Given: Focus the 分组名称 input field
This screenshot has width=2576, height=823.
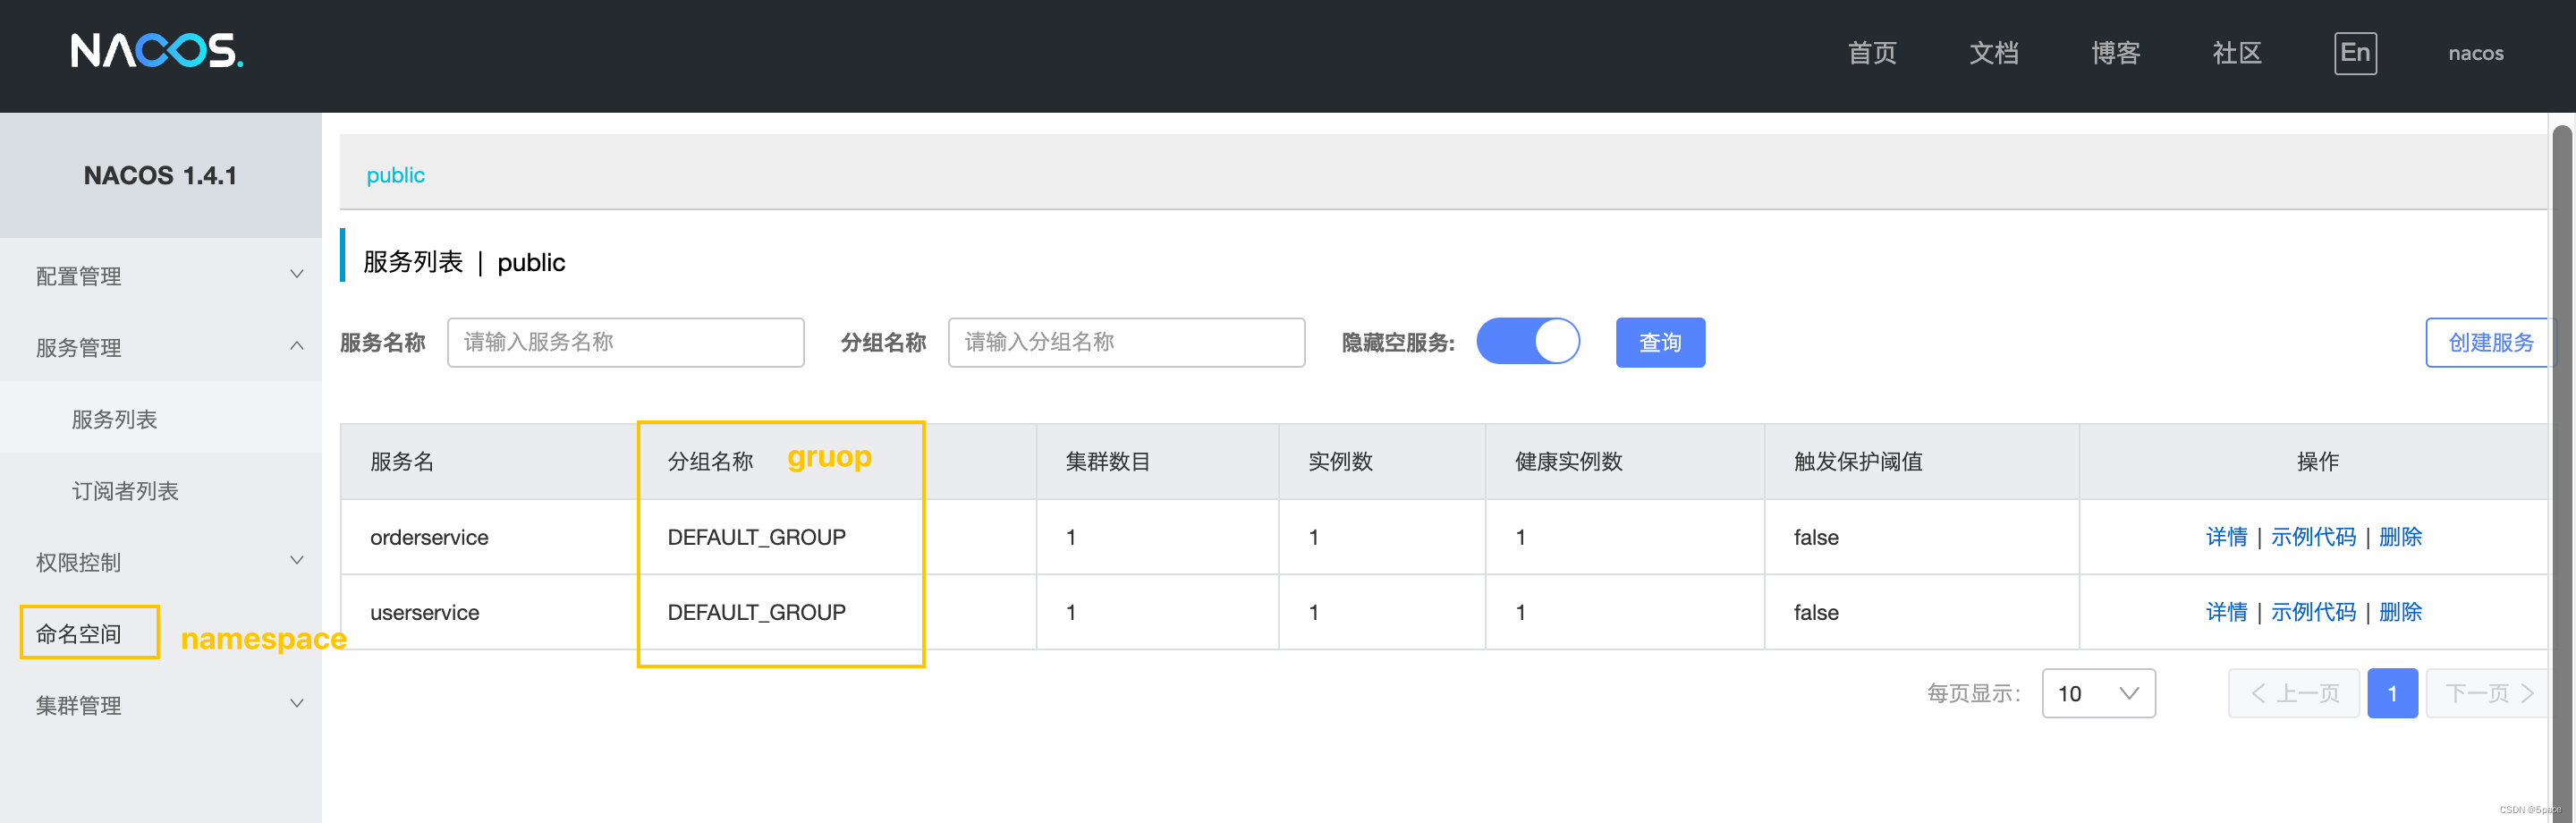Looking at the screenshot, I should [1126, 342].
